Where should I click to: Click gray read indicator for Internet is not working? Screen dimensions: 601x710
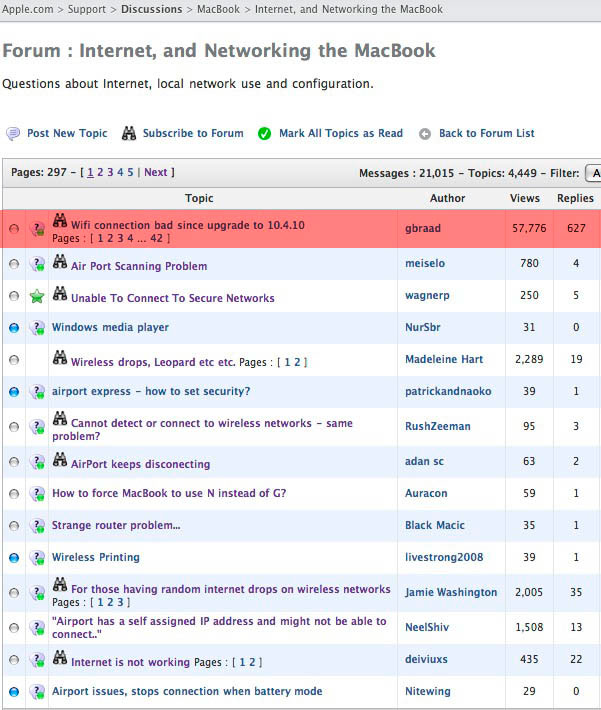click(x=14, y=660)
